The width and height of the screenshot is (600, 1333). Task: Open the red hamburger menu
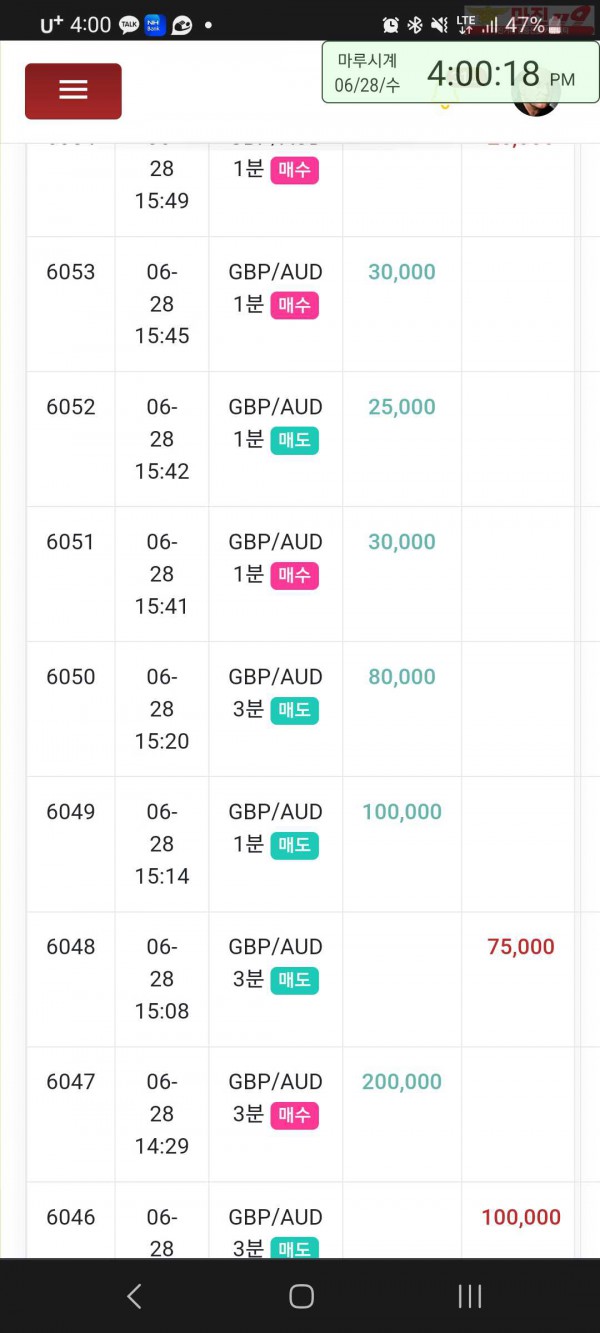point(73,91)
